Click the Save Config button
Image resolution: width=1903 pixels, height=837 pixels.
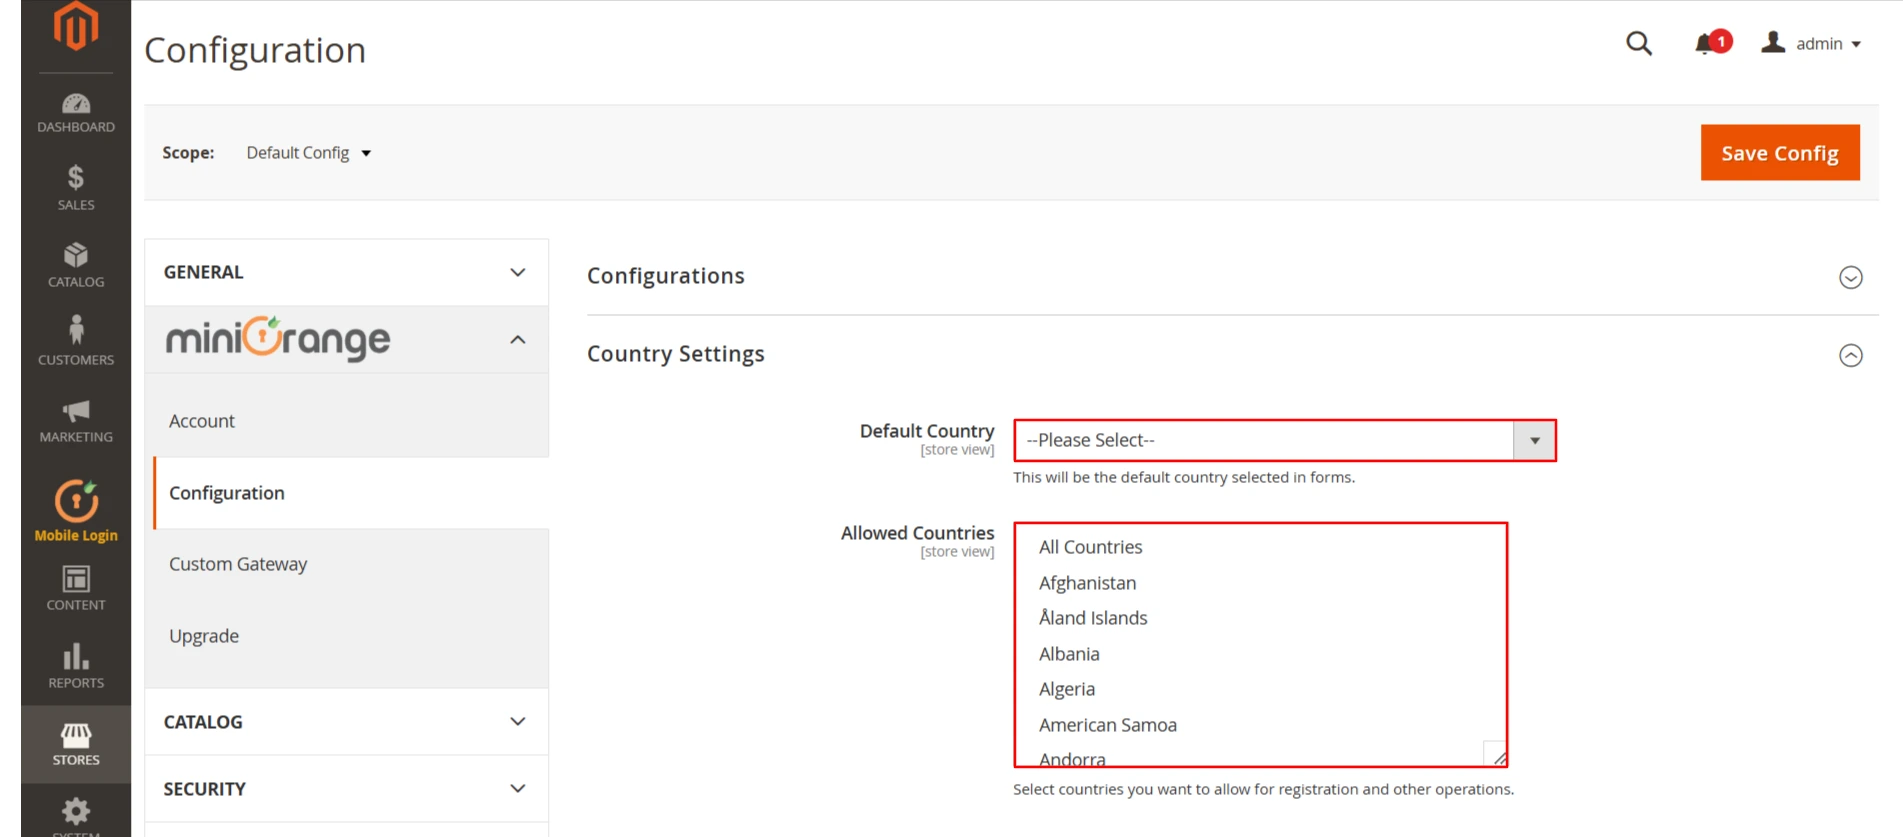coord(1780,153)
